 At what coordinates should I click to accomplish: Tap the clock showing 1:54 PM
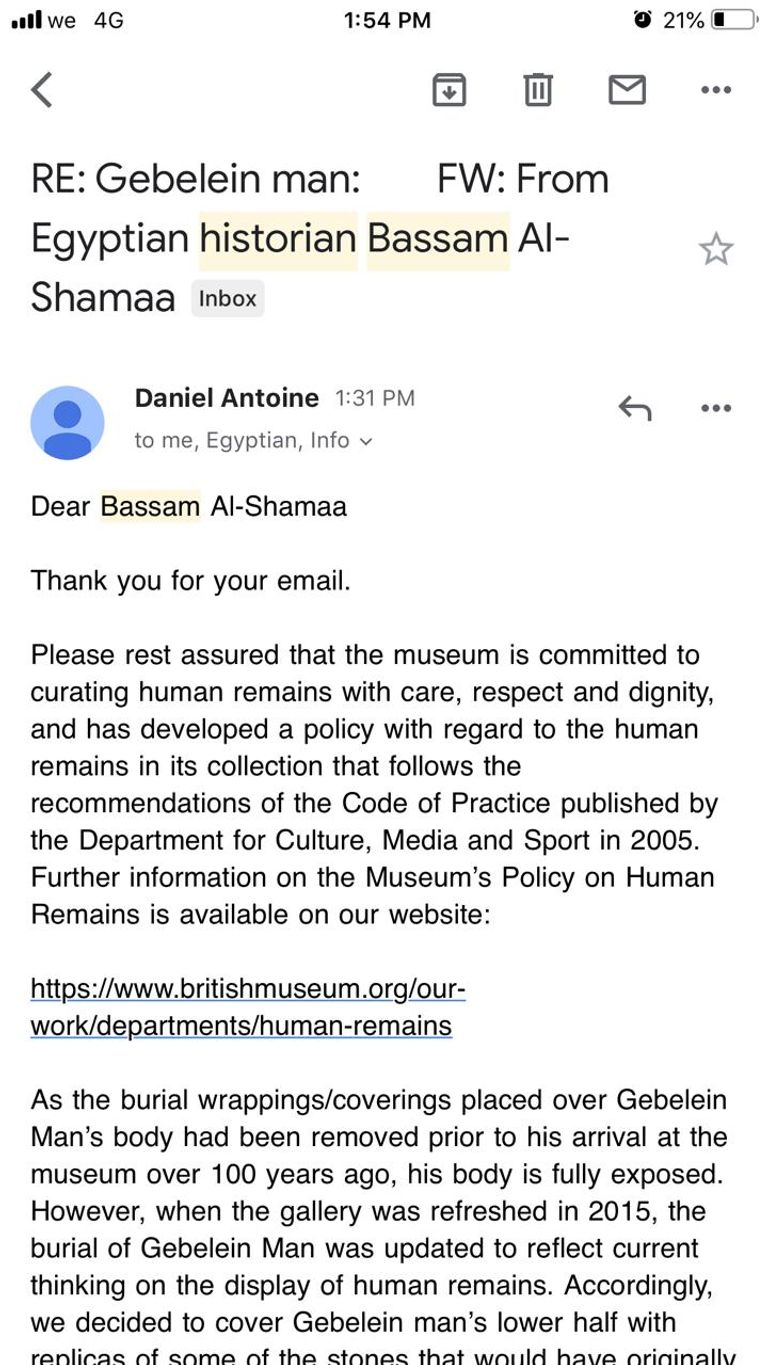coord(386,20)
